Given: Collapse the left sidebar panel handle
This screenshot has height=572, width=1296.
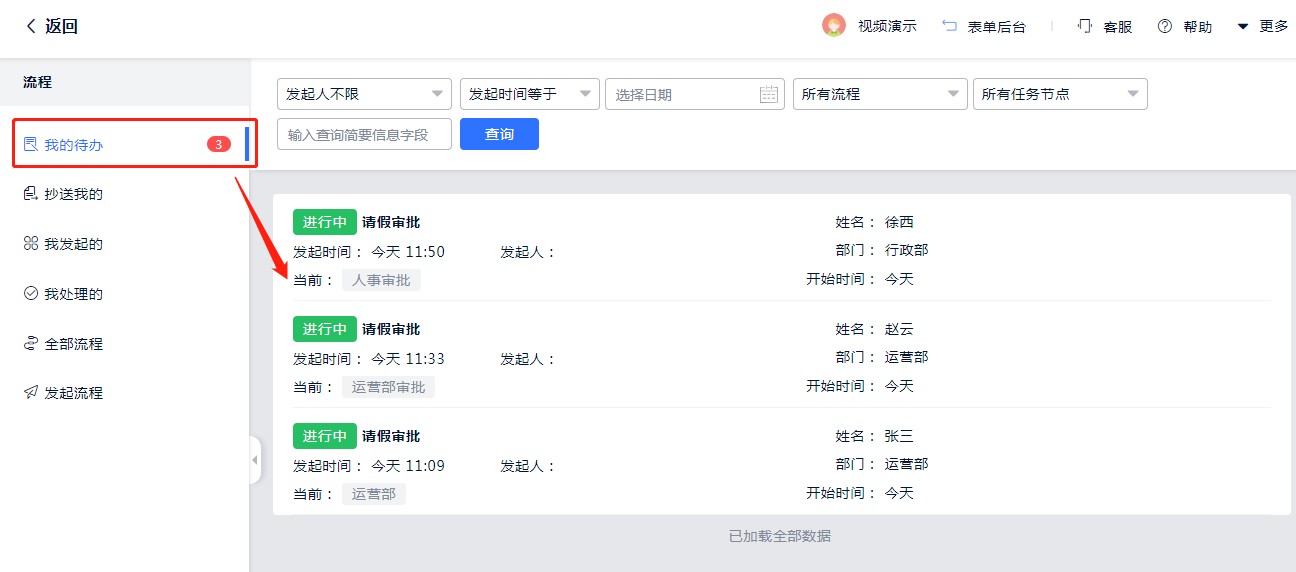Looking at the screenshot, I should 254,460.
